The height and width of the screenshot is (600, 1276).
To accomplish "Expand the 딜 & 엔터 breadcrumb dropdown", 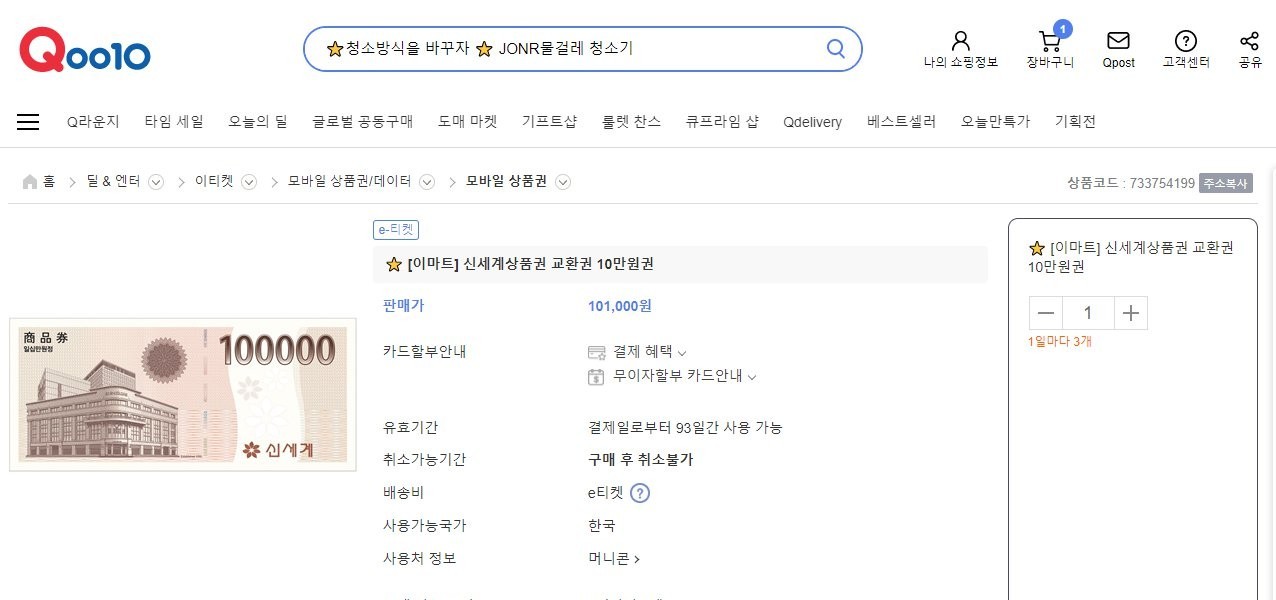I will 156,182.
